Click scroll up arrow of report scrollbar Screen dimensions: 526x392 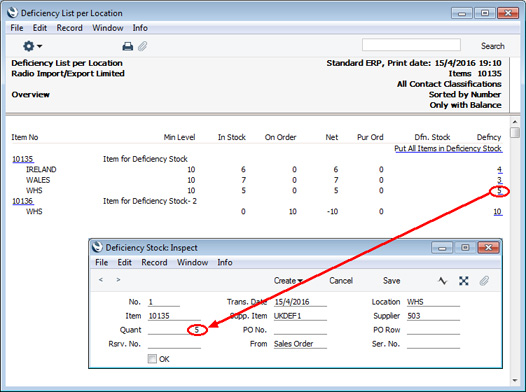[515, 121]
